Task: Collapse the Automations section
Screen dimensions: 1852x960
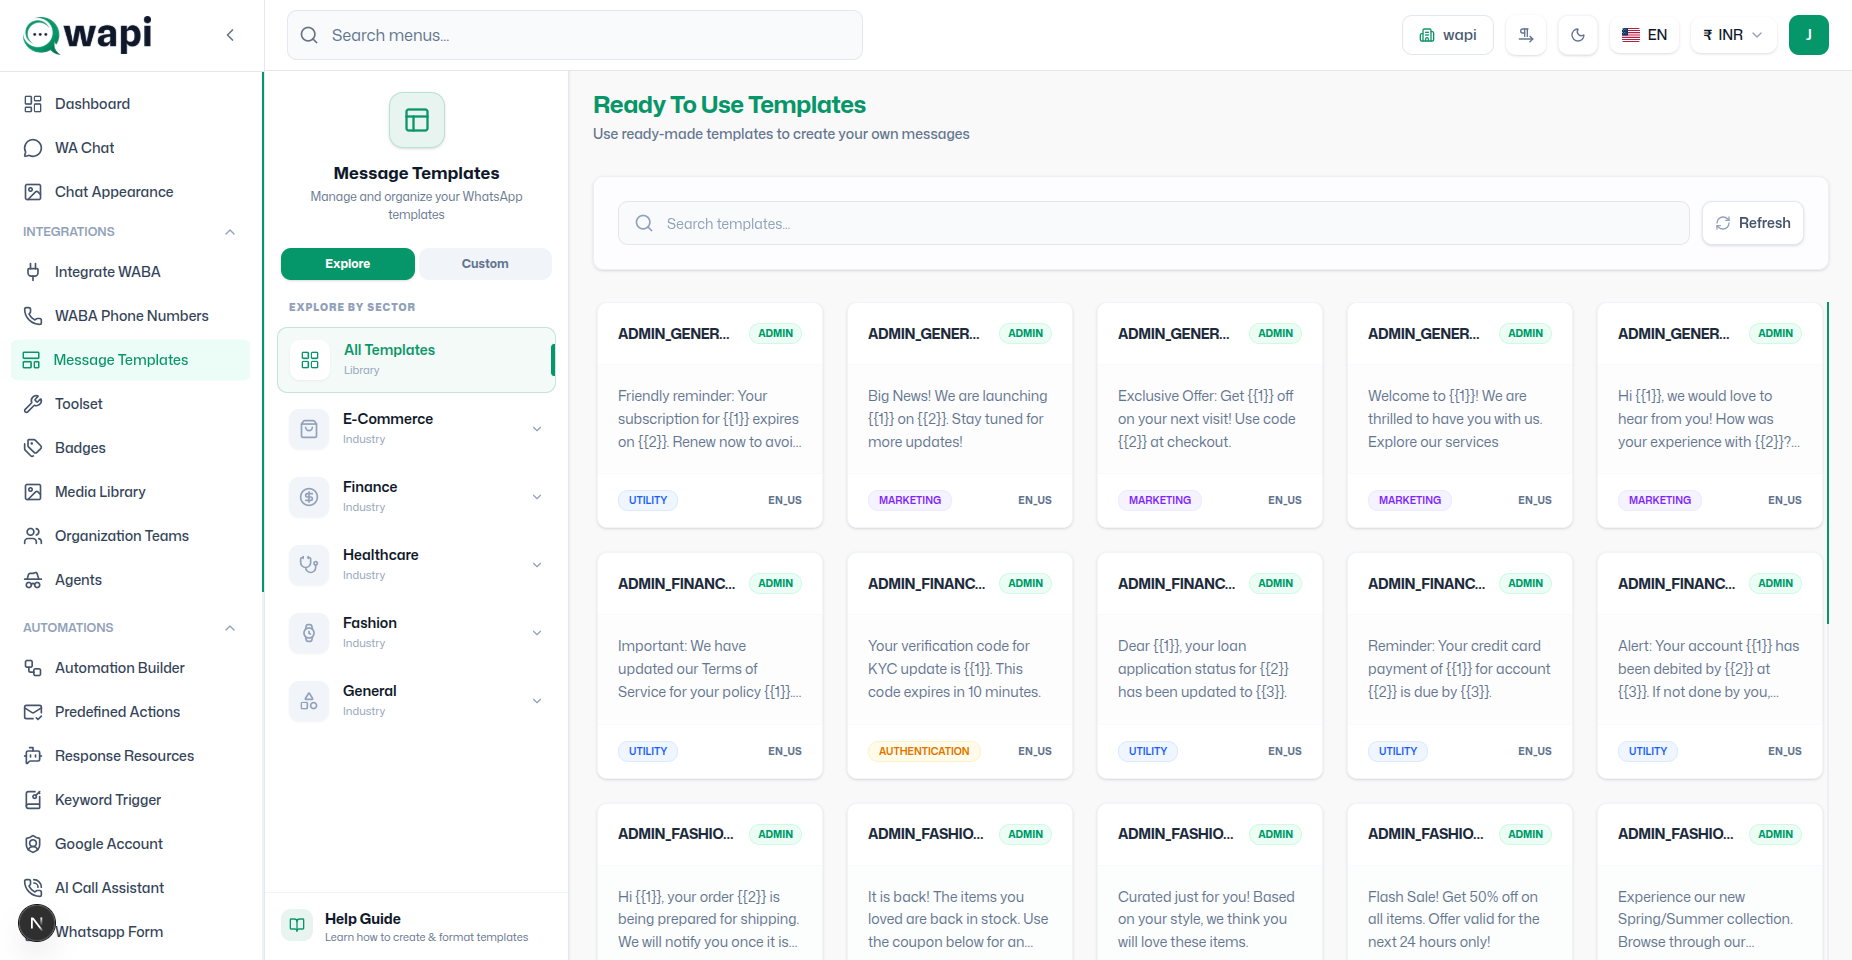Action: click(x=230, y=628)
